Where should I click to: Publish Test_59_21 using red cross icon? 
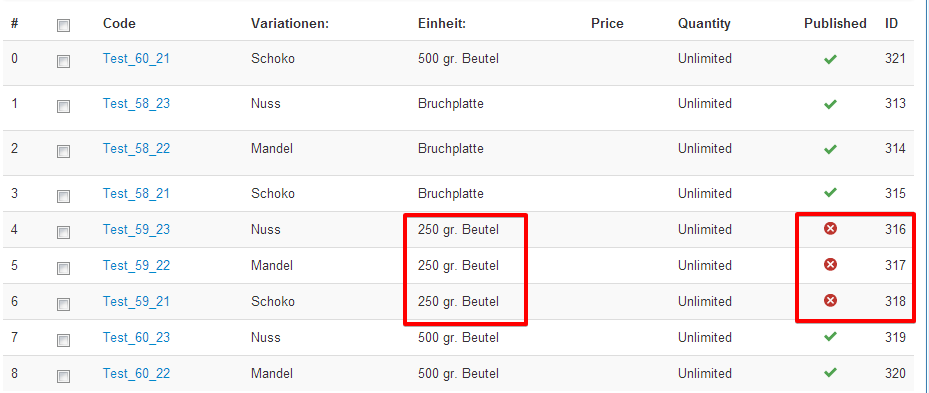[831, 301]
